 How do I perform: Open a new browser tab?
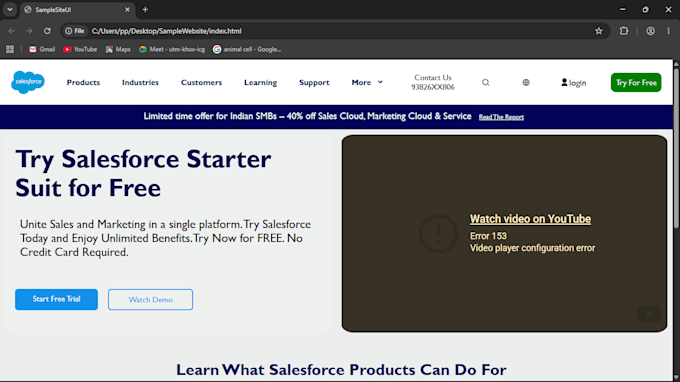click(145, 10)
